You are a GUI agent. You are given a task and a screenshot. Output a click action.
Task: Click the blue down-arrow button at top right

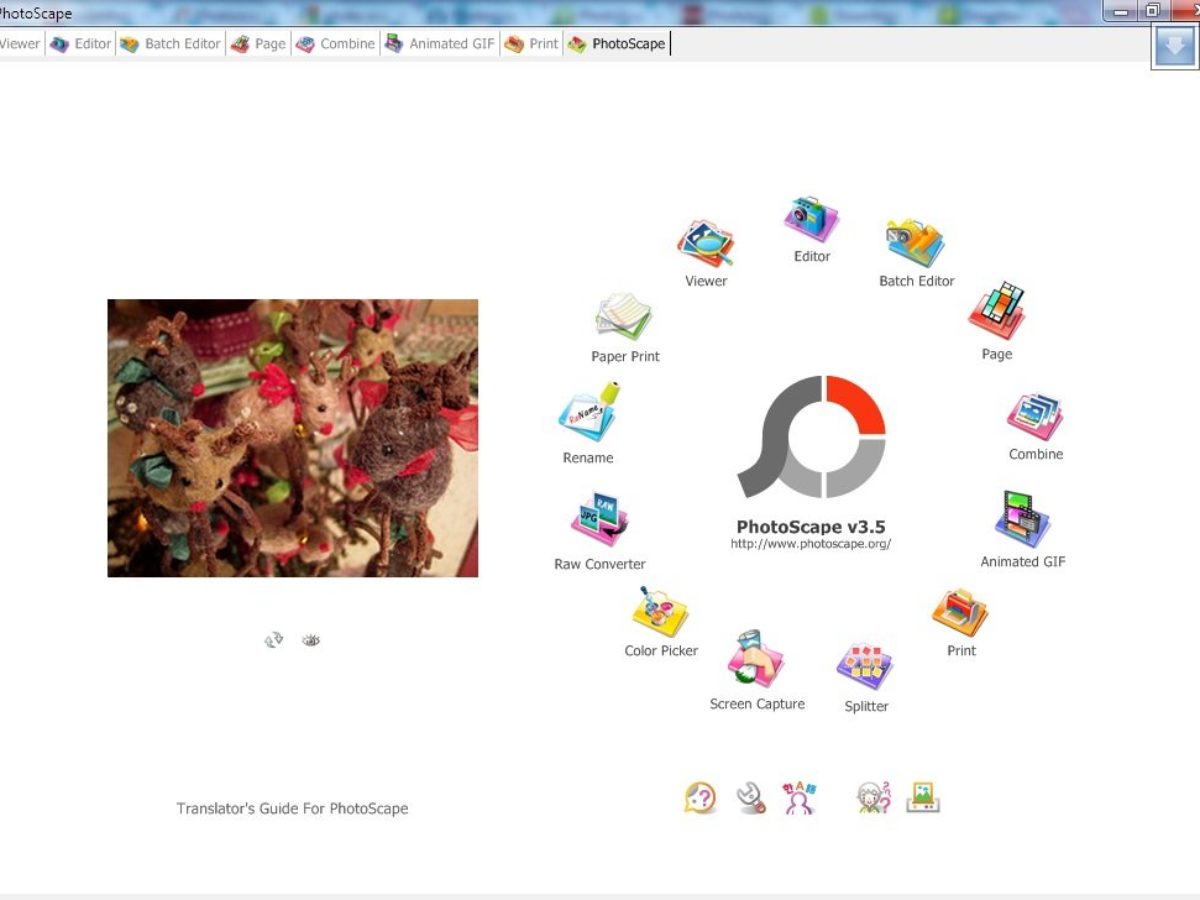tap(1174, 46)
